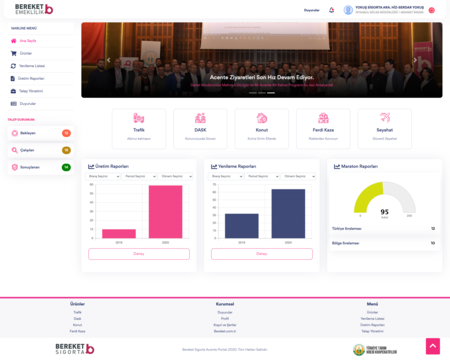Viewport: 450px width, 362px height.
Task: Click the chart icon beside Üretim Raporları
Action: pos(91,166)
